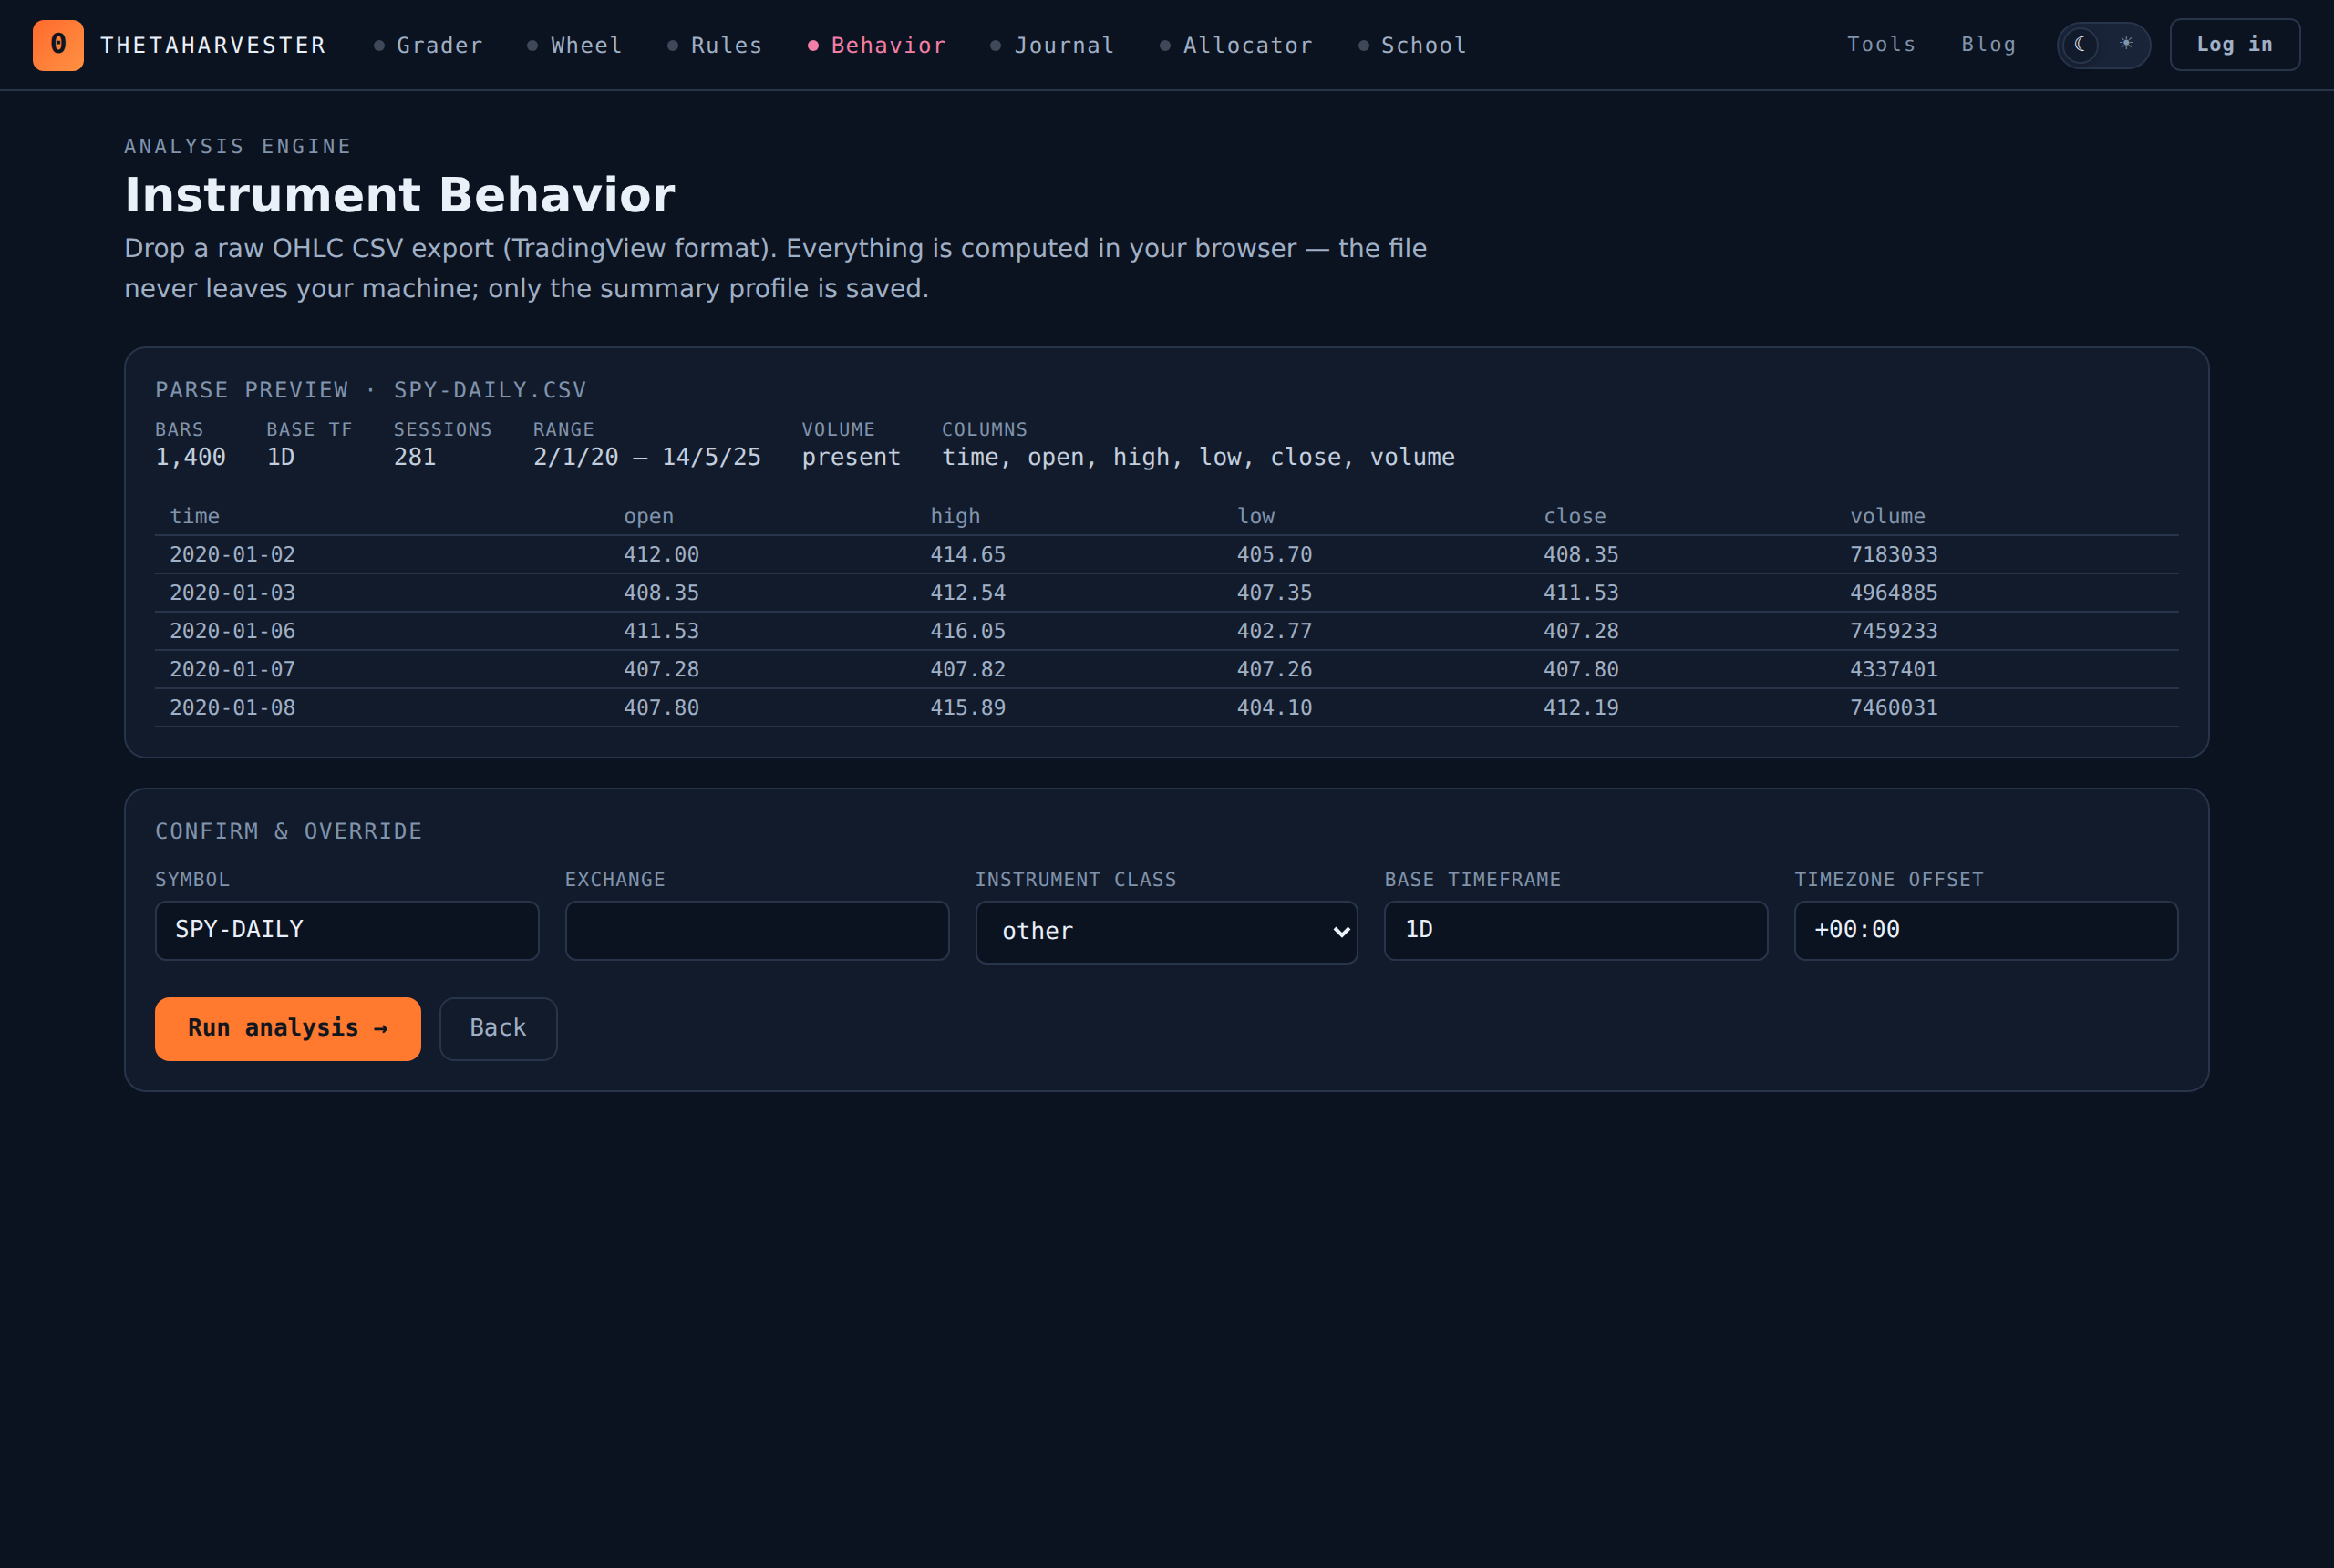Click the low value 405.70
The image size is (2334, 1568).
1274,555
